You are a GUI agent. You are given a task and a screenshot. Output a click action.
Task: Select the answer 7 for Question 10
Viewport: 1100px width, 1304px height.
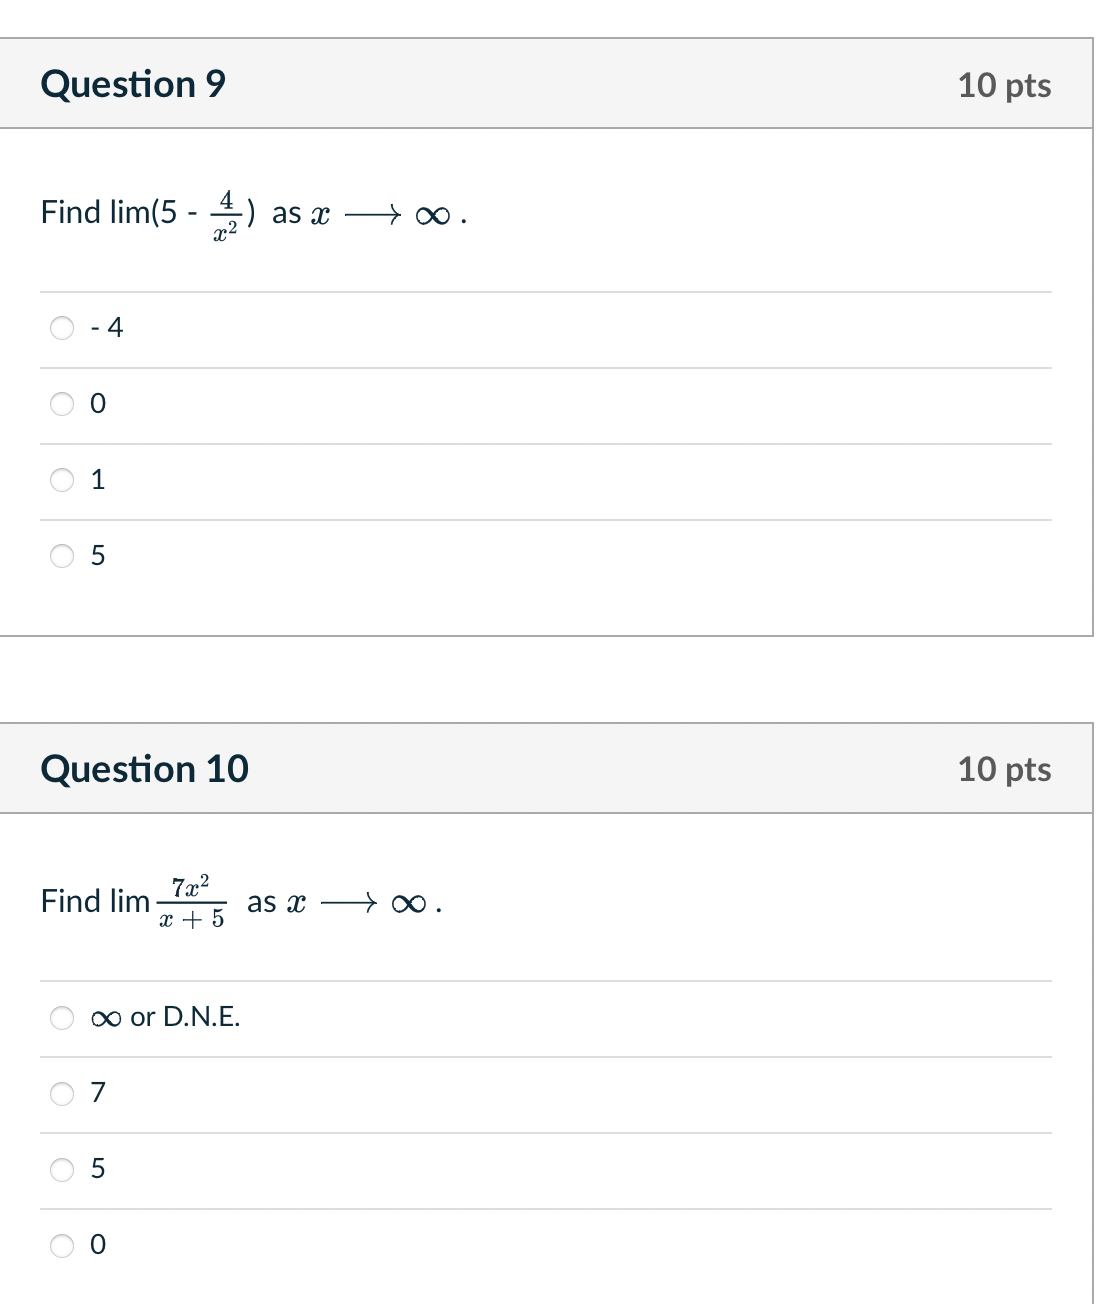coord(62,1094)
